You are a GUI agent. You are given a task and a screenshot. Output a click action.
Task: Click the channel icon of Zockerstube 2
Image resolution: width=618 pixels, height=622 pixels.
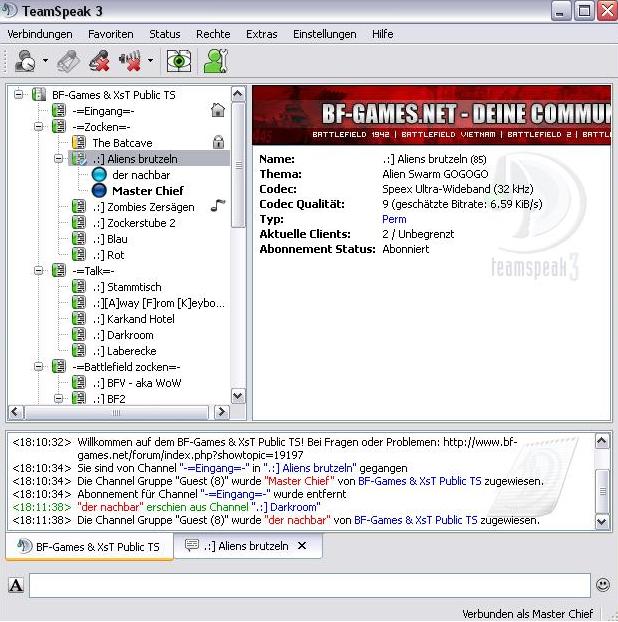79,222
